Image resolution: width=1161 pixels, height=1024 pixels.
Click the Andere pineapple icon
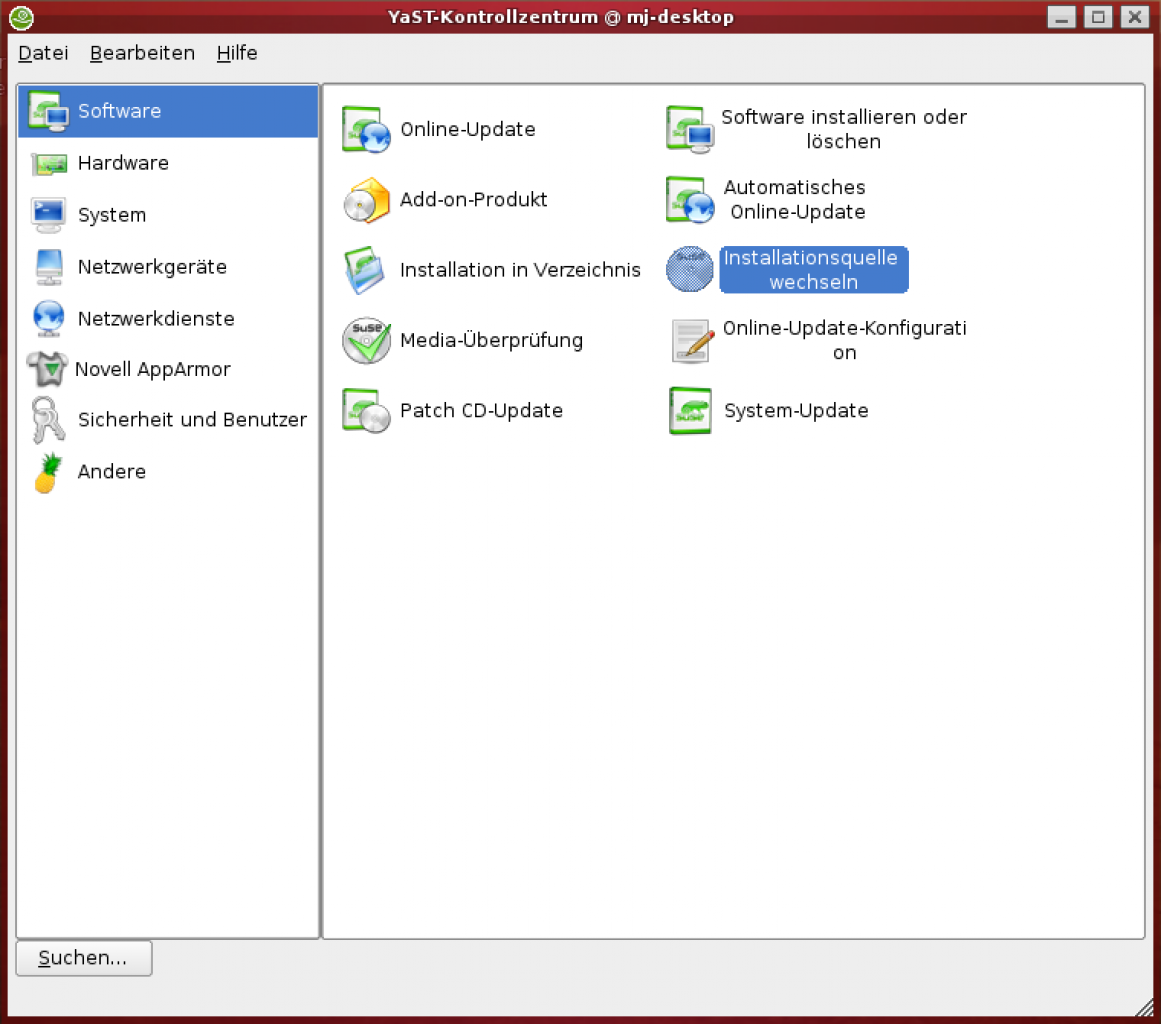48,473
